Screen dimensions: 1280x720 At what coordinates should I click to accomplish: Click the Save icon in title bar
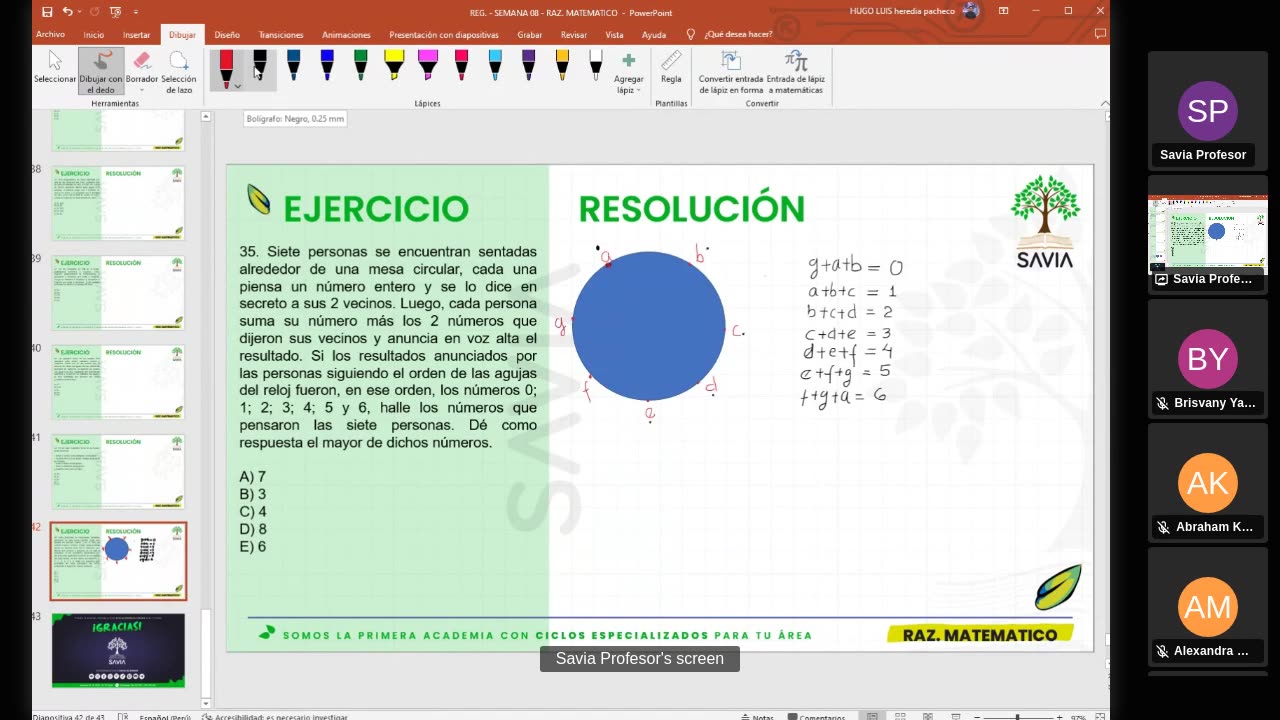tap(47, 11)
